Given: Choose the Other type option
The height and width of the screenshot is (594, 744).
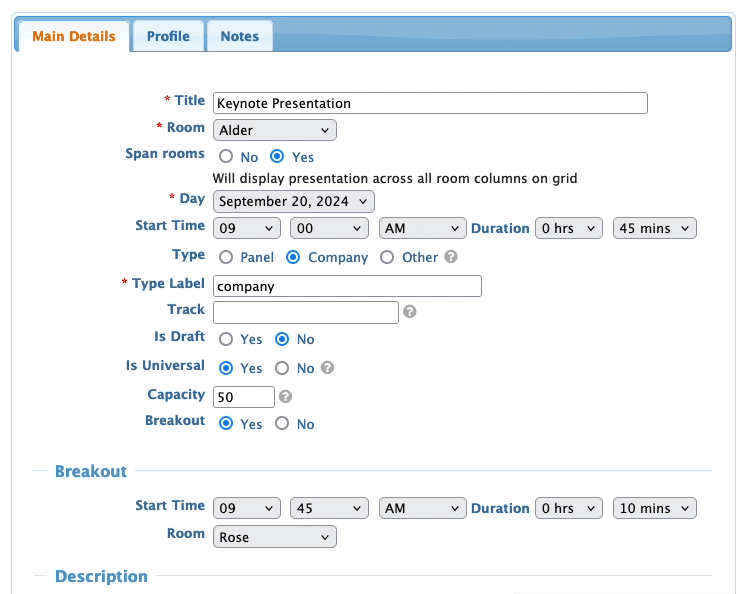Looking at the screenshot, I should (x=387, y=257).
